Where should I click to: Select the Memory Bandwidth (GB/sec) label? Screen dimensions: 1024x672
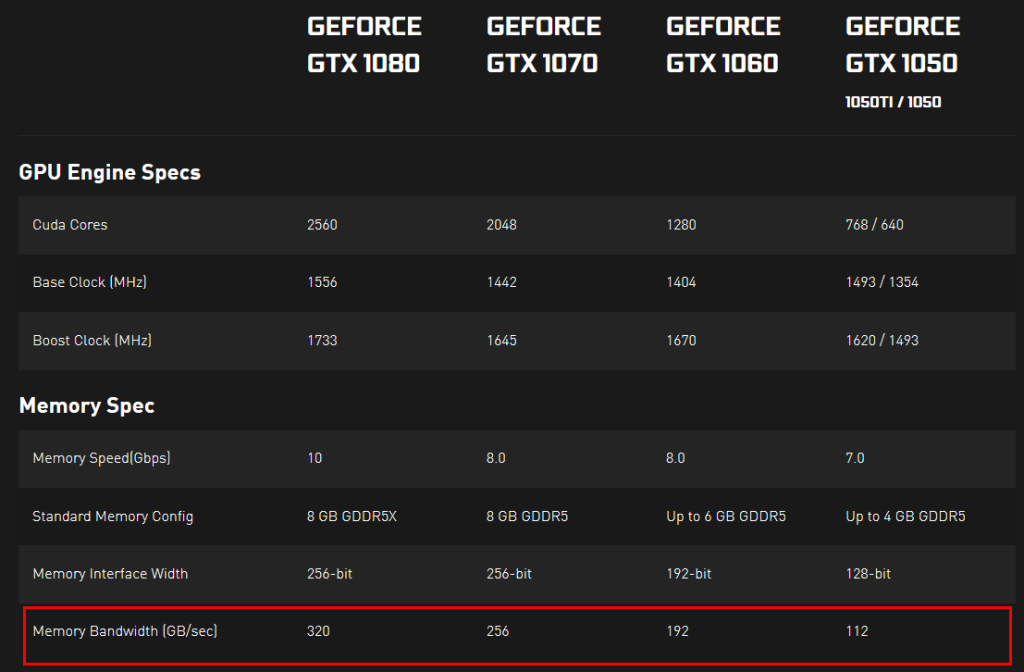(125, 631)
